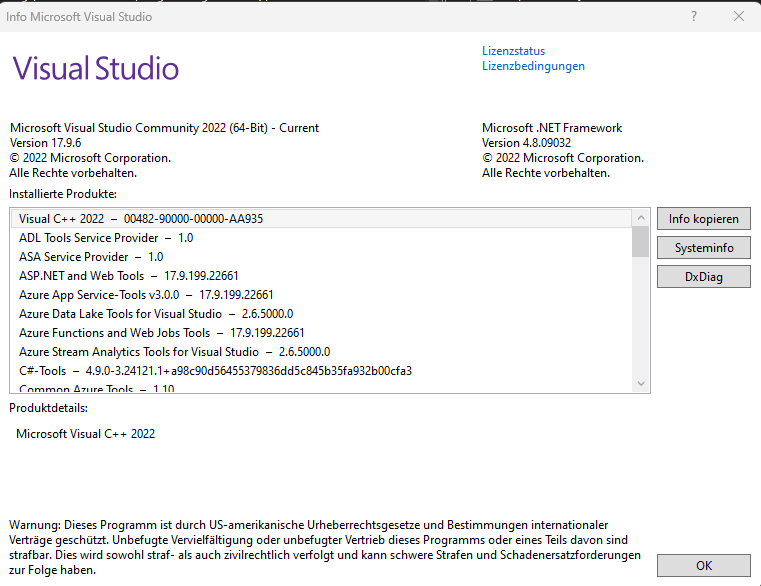Screen dimensions: 761x586
Task: Open Systeminfo
Action: tap(703, 248)
